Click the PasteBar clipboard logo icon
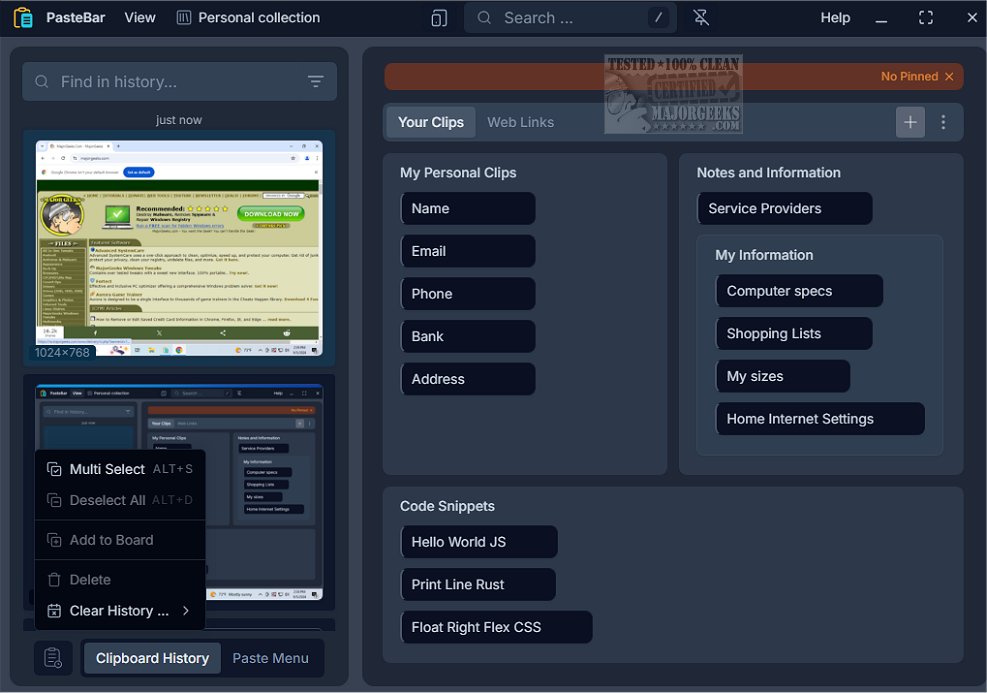The image size is (987, 693). coord(23,18)
